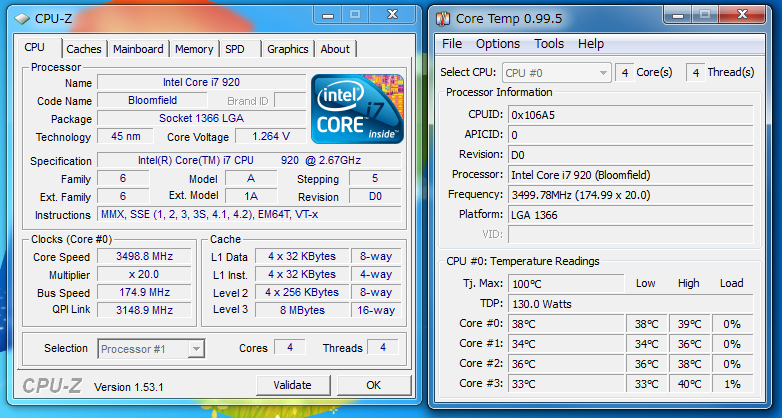The image size is (782, 418).
Task: Minimize the CPU-Z window
Action: coord(328,15)
